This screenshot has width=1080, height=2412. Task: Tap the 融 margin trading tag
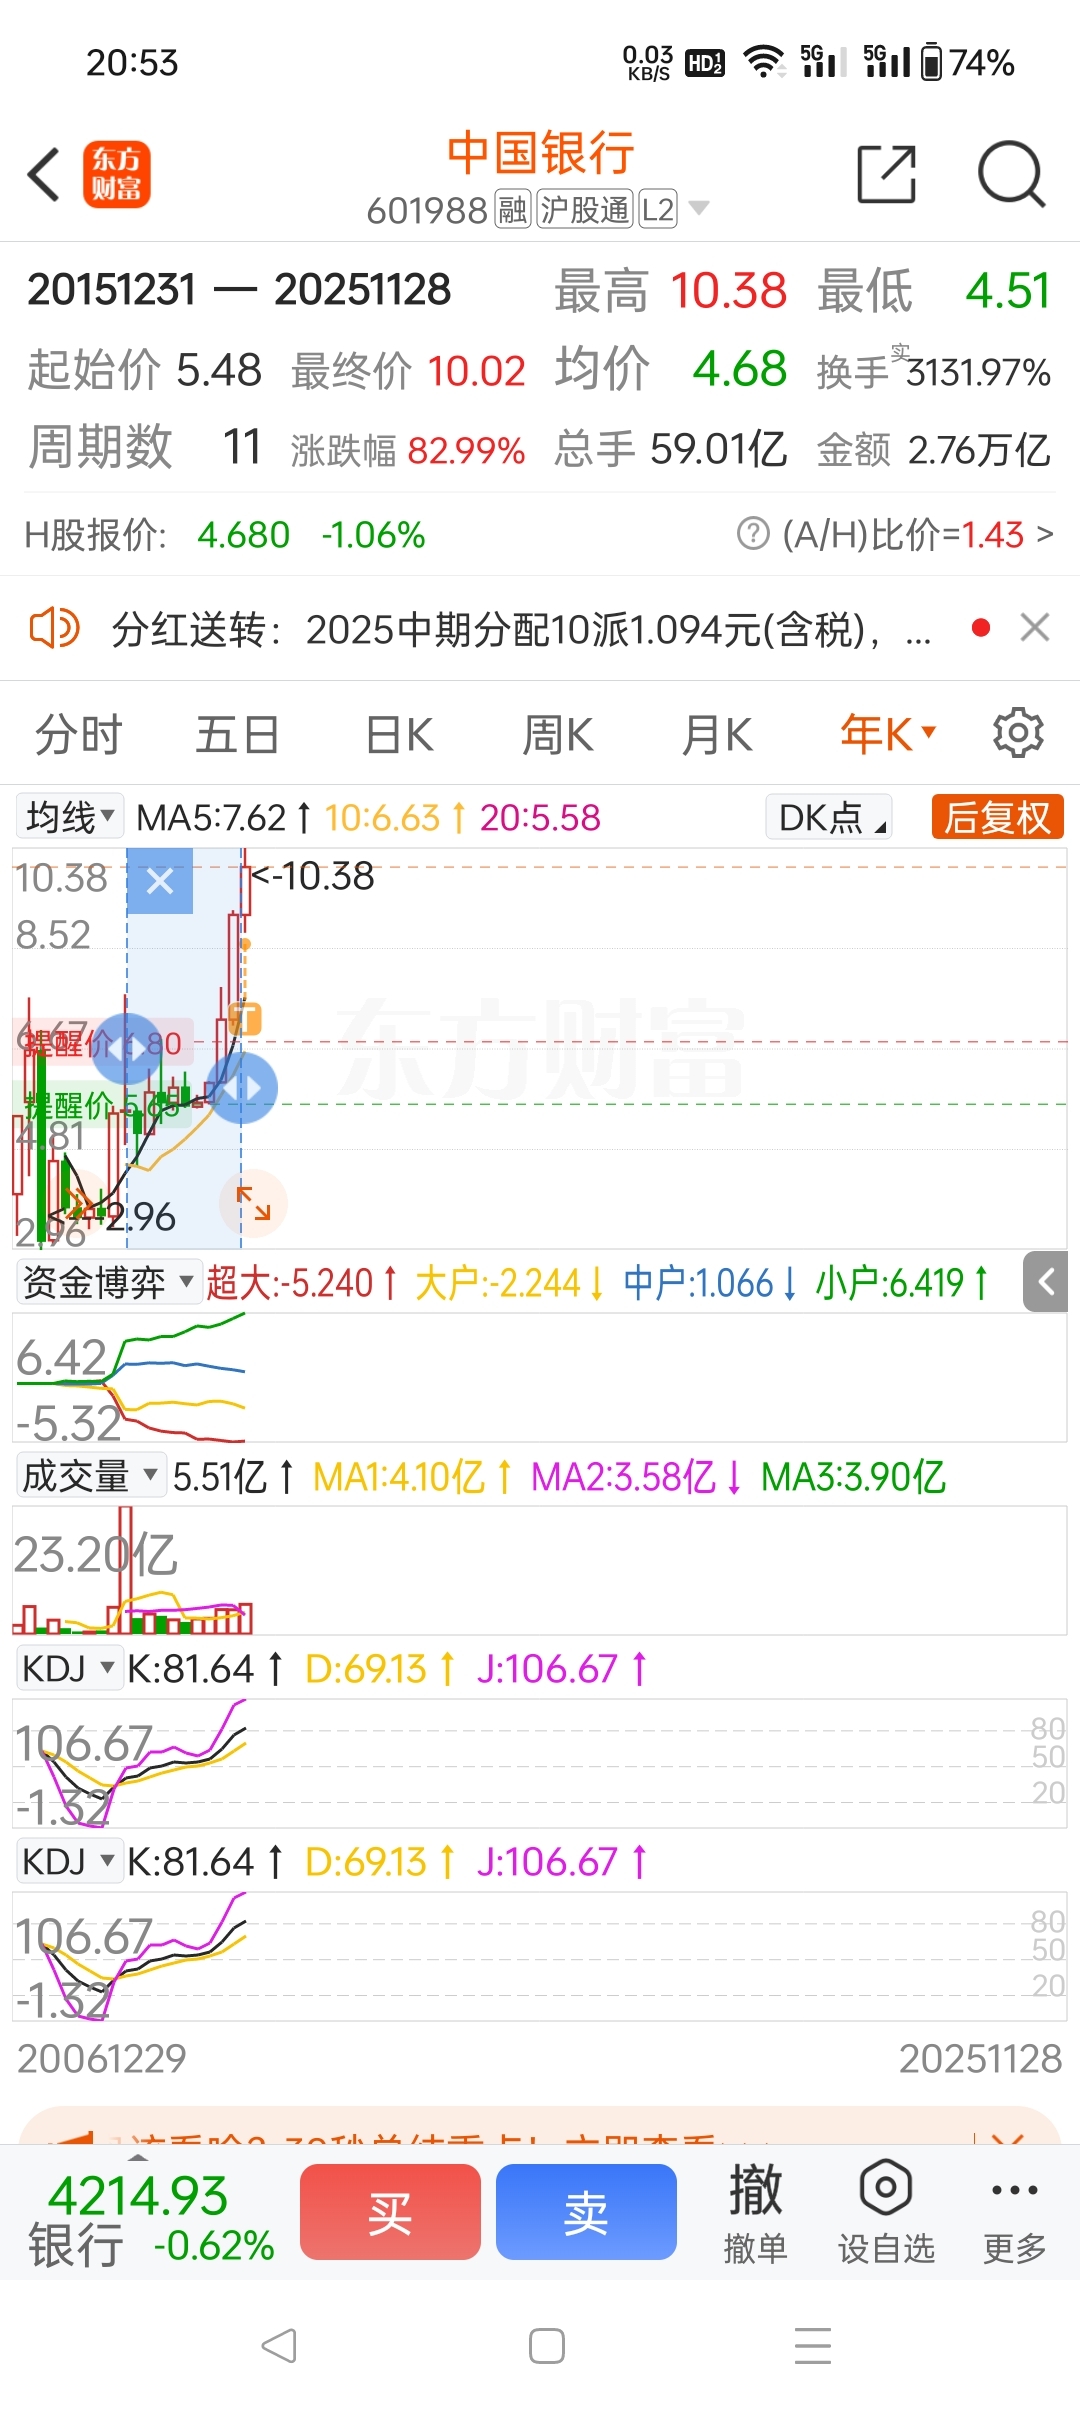[x=512, y=210]
